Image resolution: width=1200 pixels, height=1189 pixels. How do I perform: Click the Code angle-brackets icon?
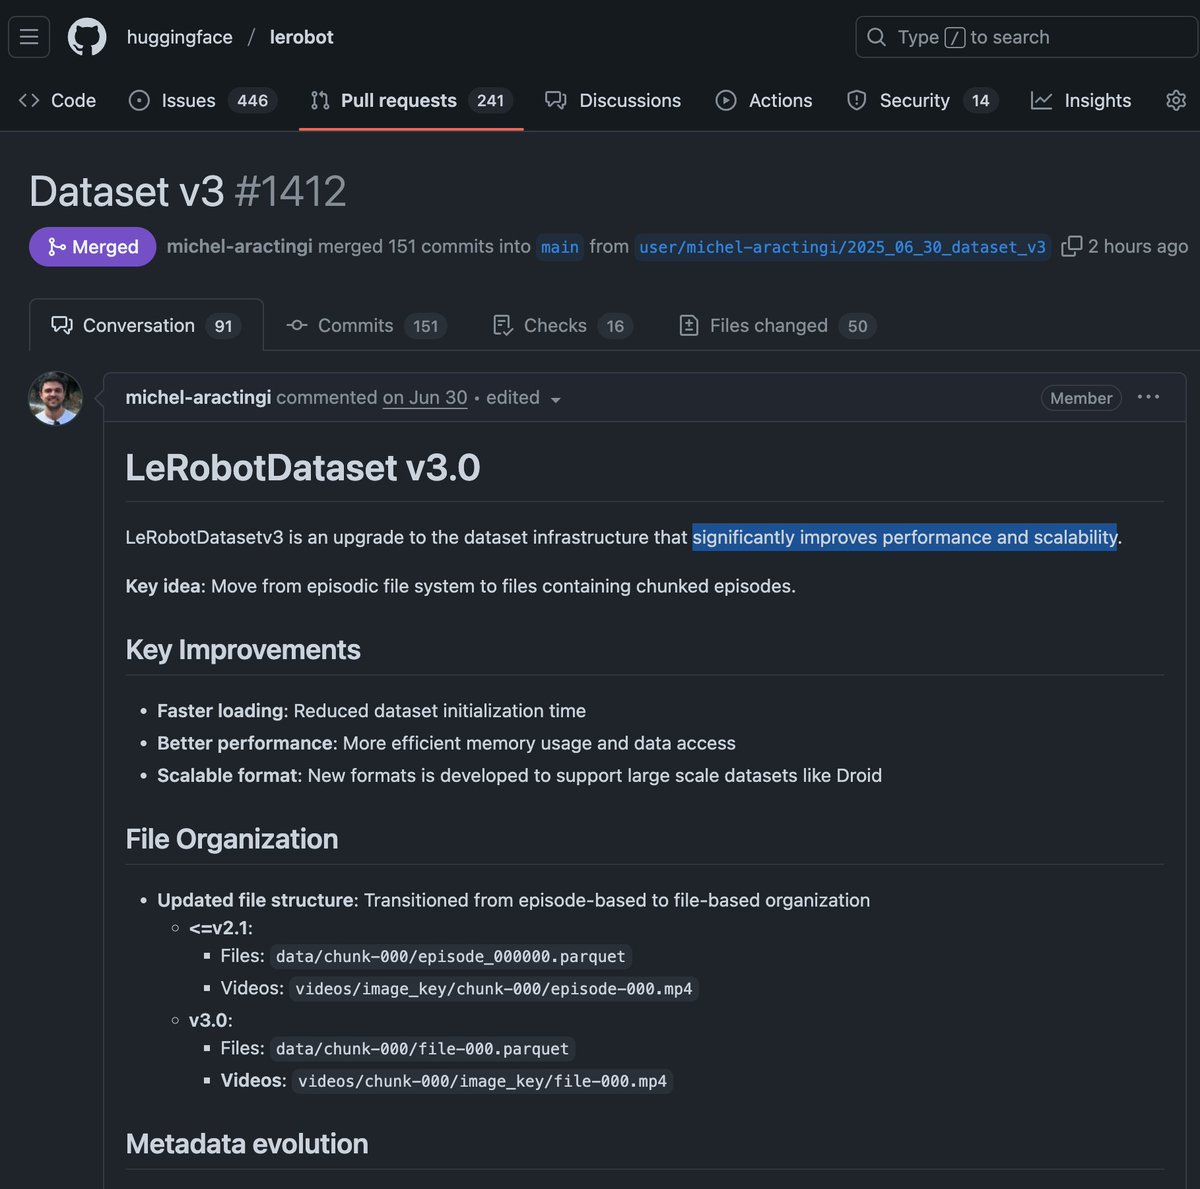(x=29, y=100)
